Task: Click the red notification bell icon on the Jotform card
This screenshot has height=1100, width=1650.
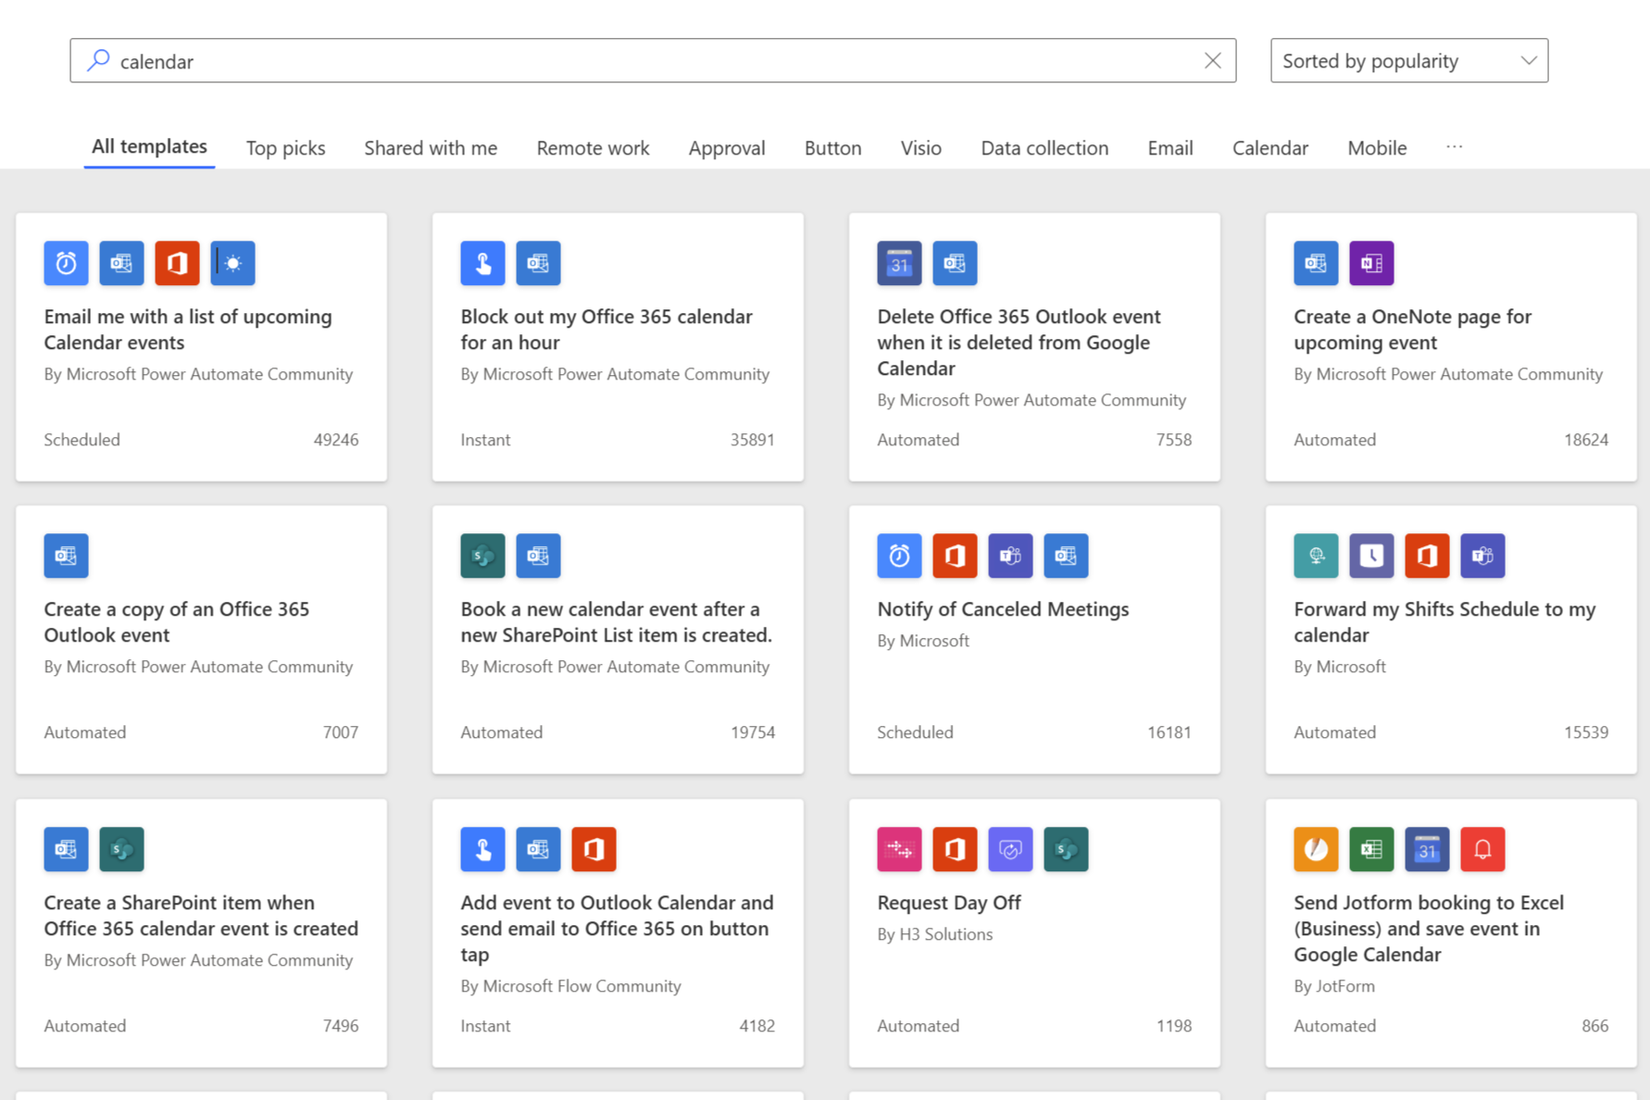Action: click(x=1482, y=849)
